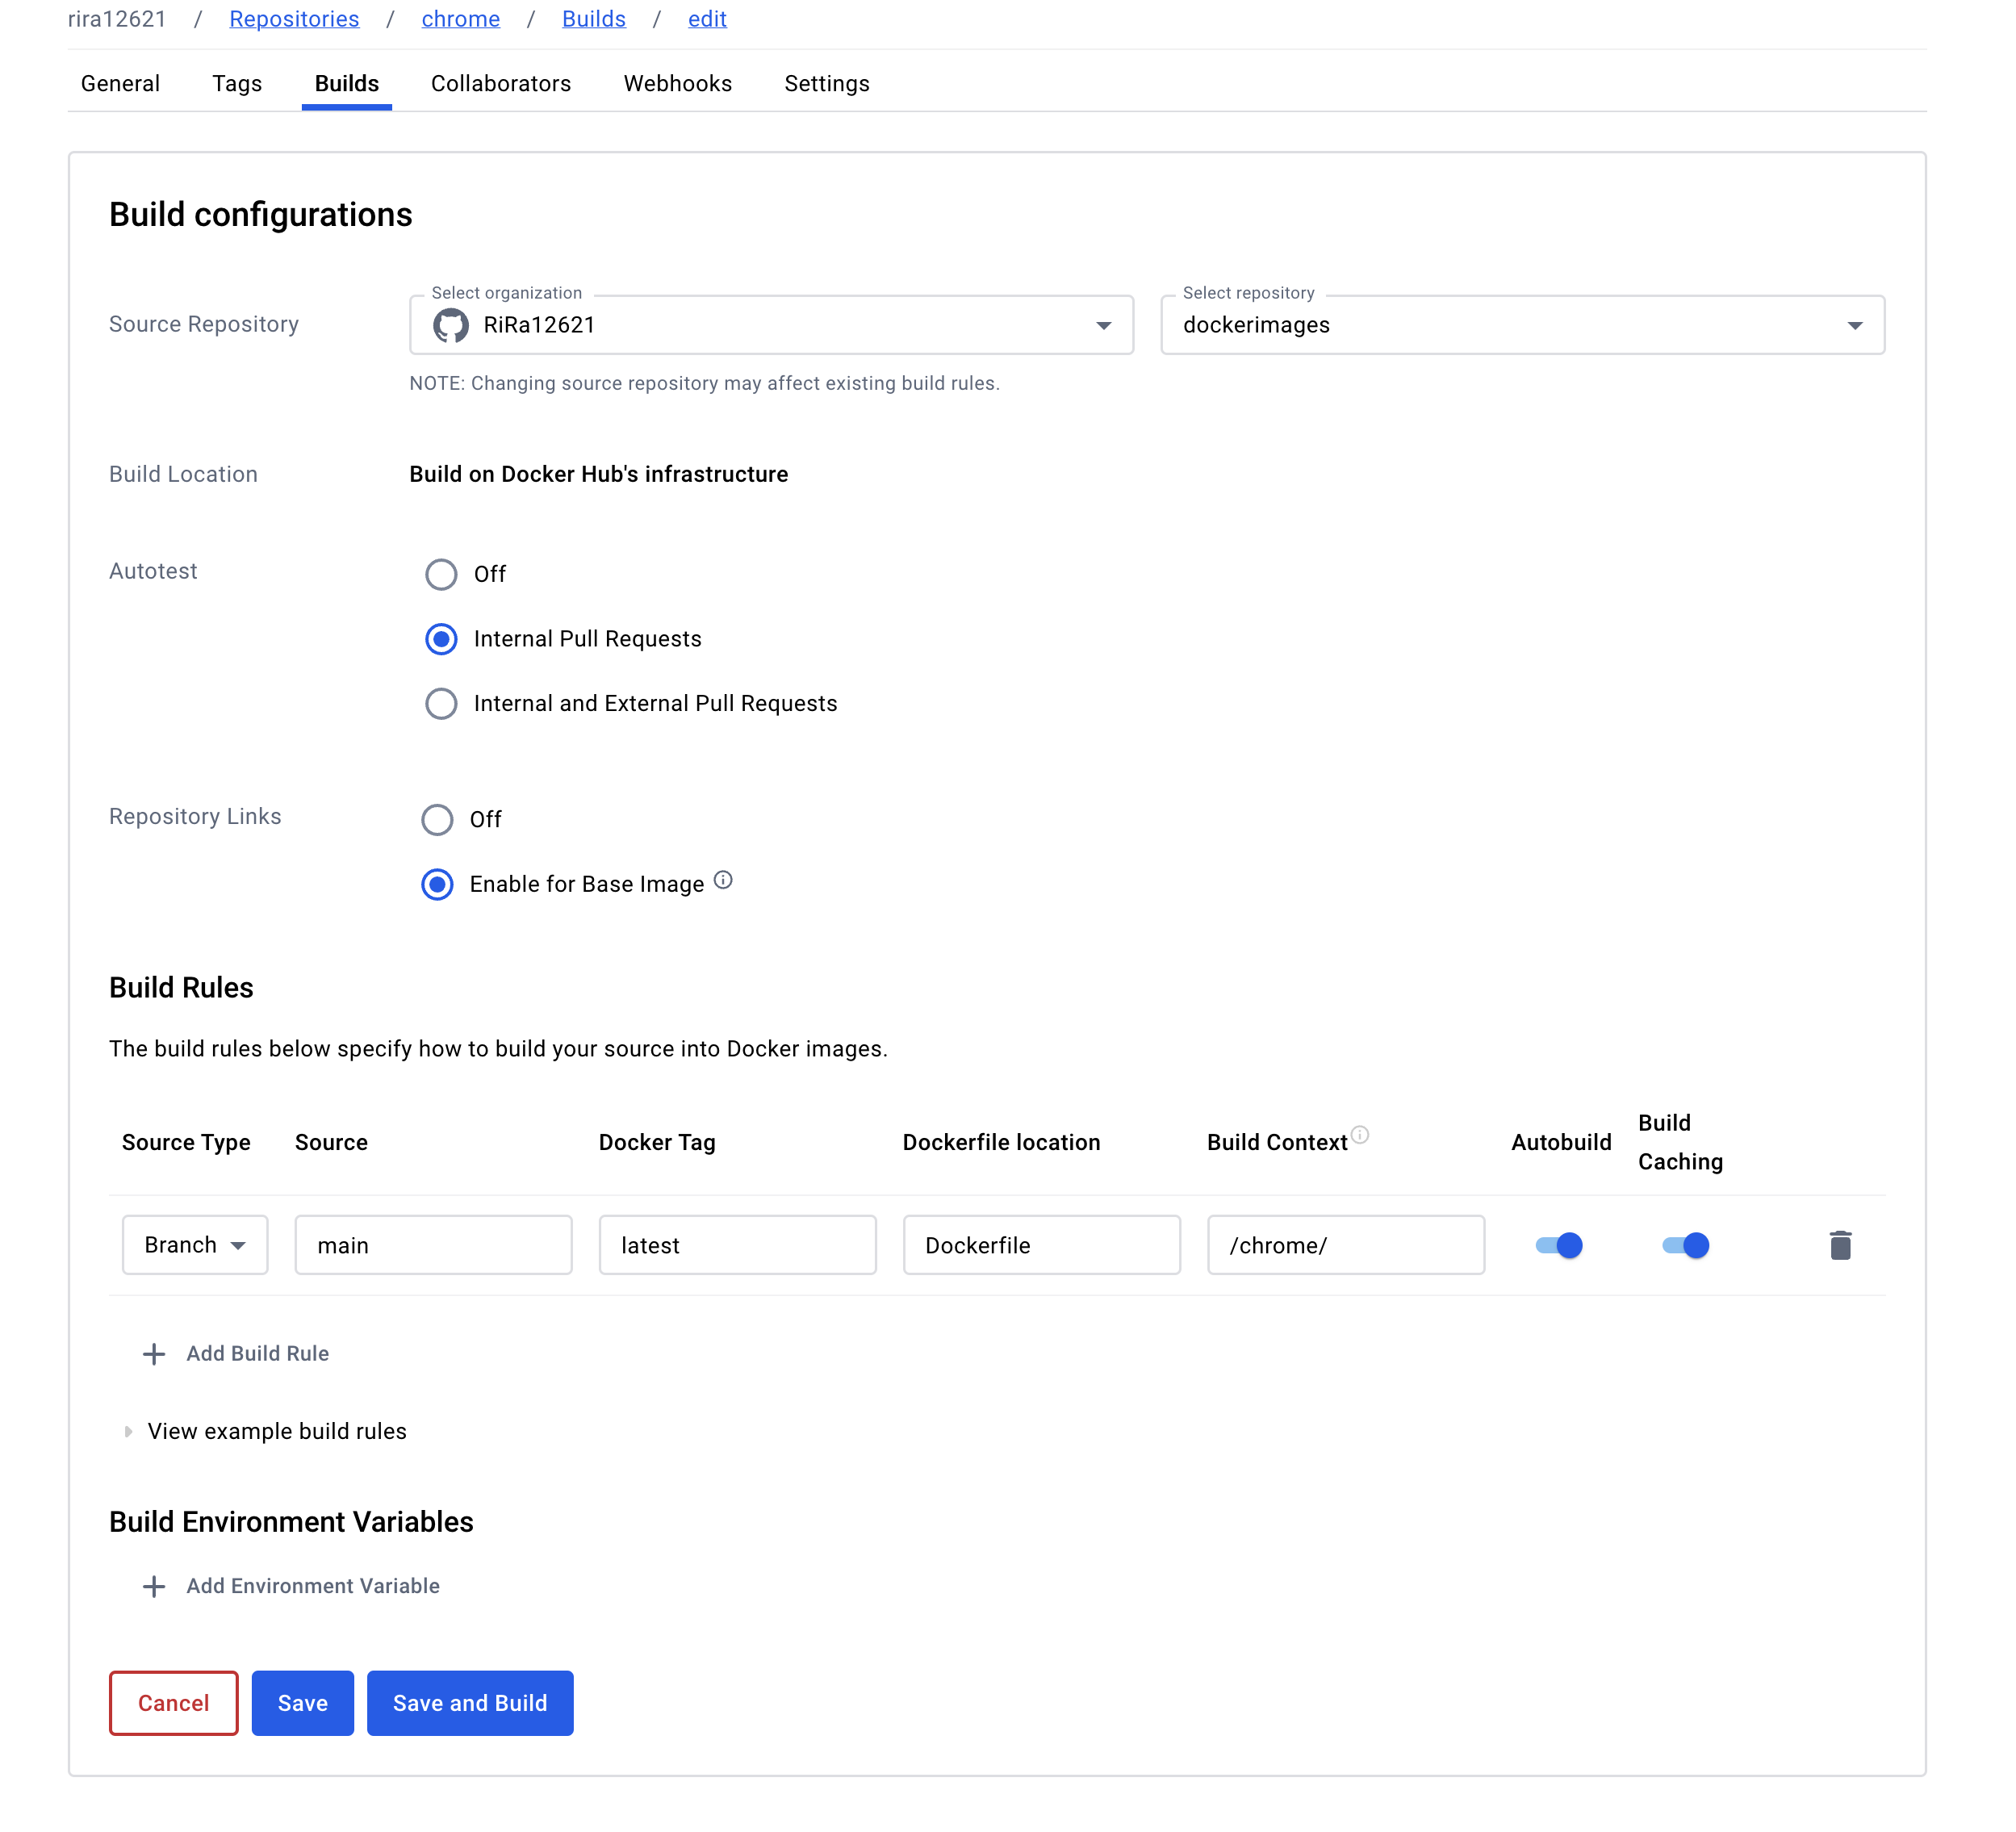Select Internal Pull Requests autotest option
Viewport: 2016px width, 1832px height.
click(441, 639)
